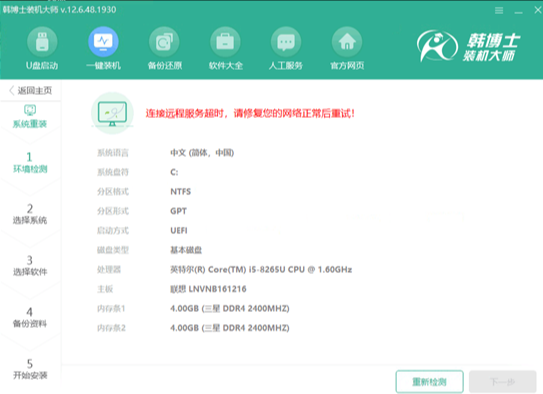Jump to step 4 备份资料
The width and height of the screenshot is (543, 394).
[30, 317]
